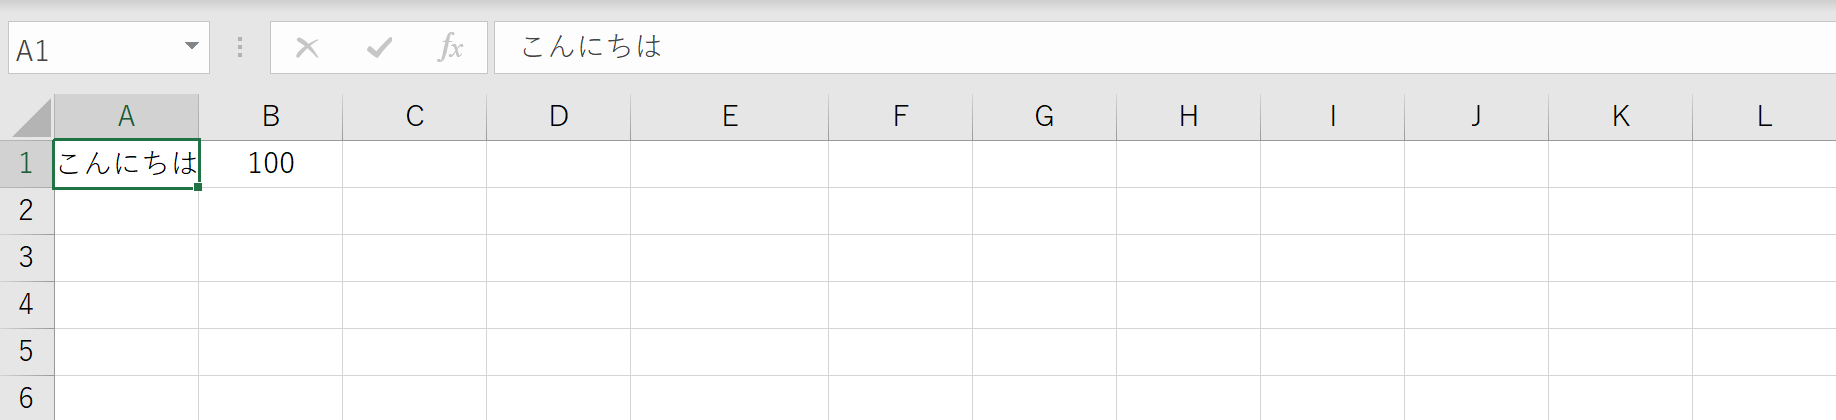This screenshot has width=1836, height=420.
Task: Click the Enter checkmark formula bar icon
Action: click(x=379, y=47)
